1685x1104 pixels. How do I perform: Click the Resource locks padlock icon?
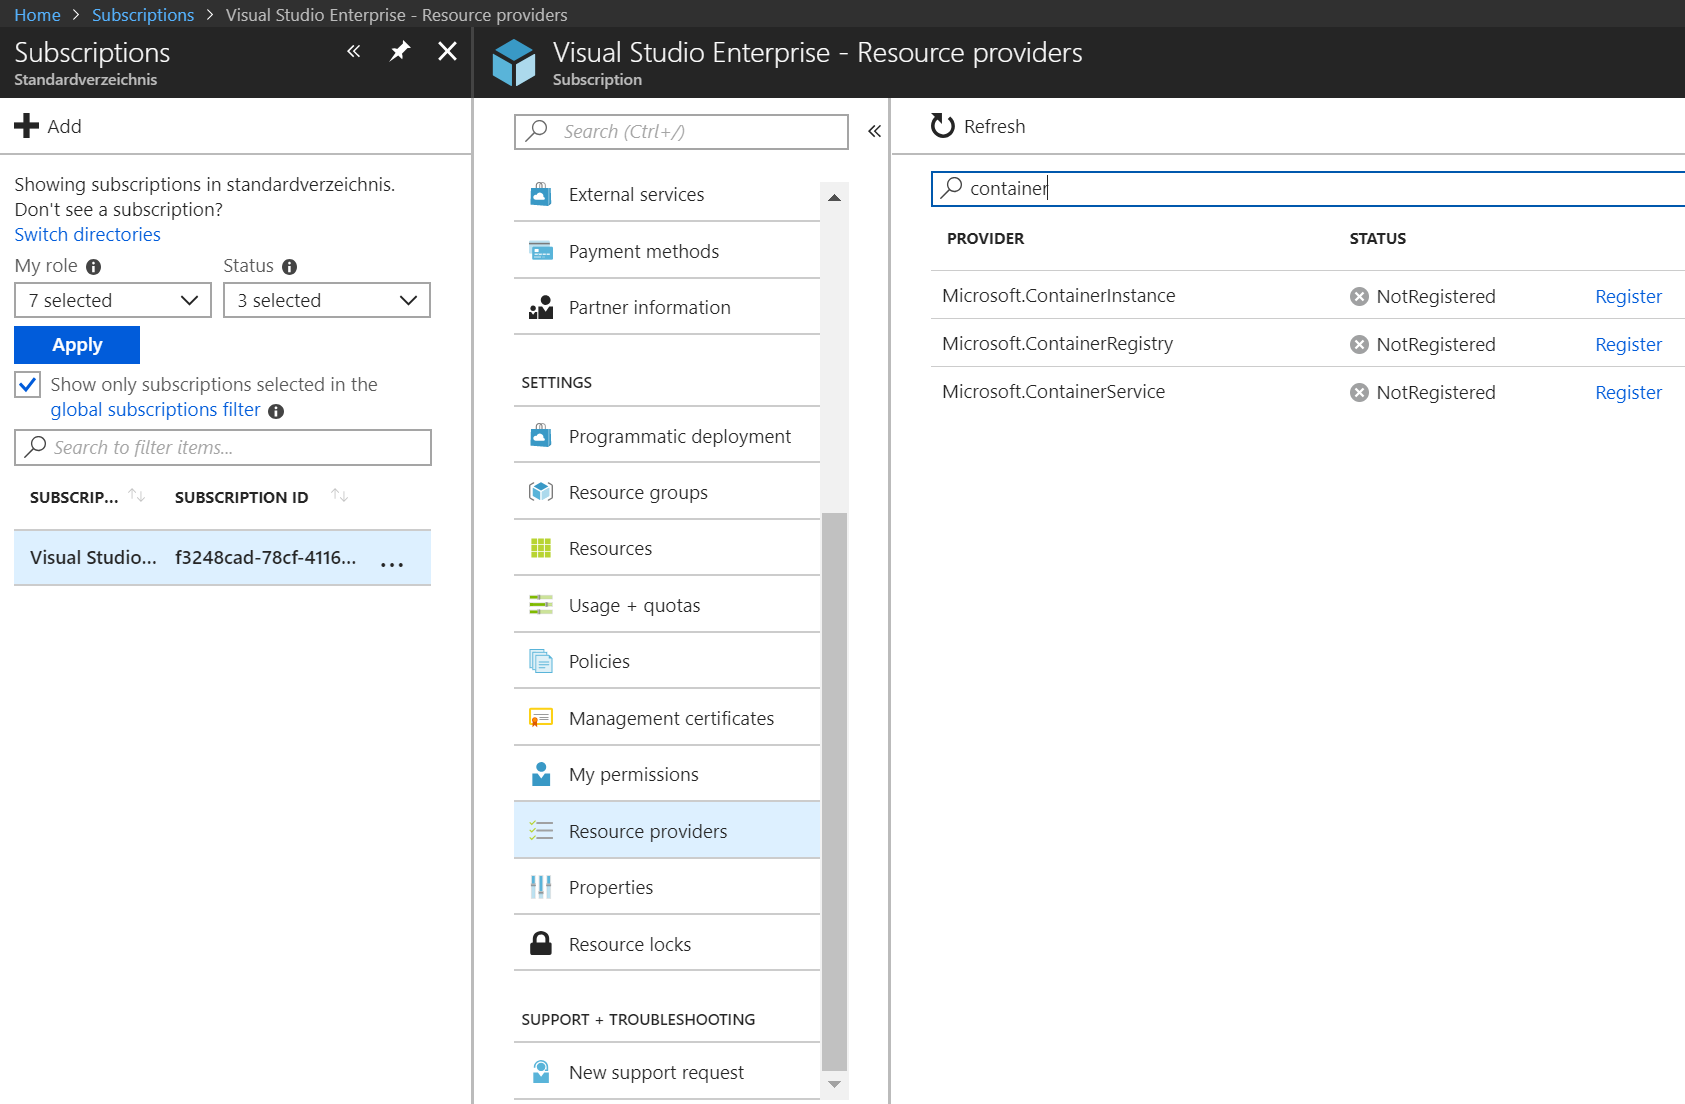(x=541, y=944)
